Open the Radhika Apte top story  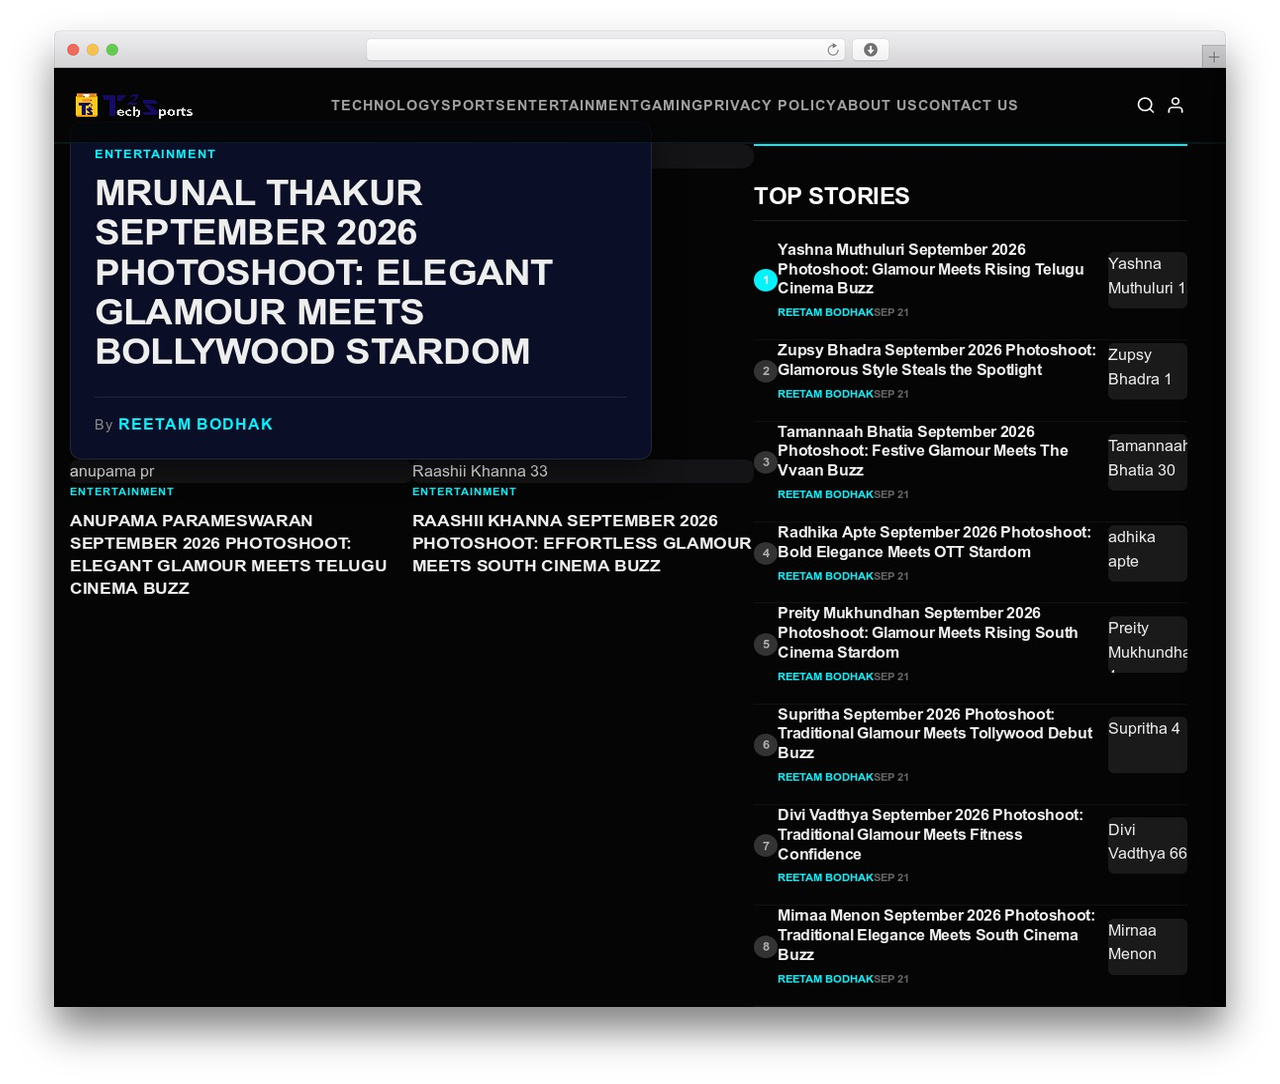934,542
